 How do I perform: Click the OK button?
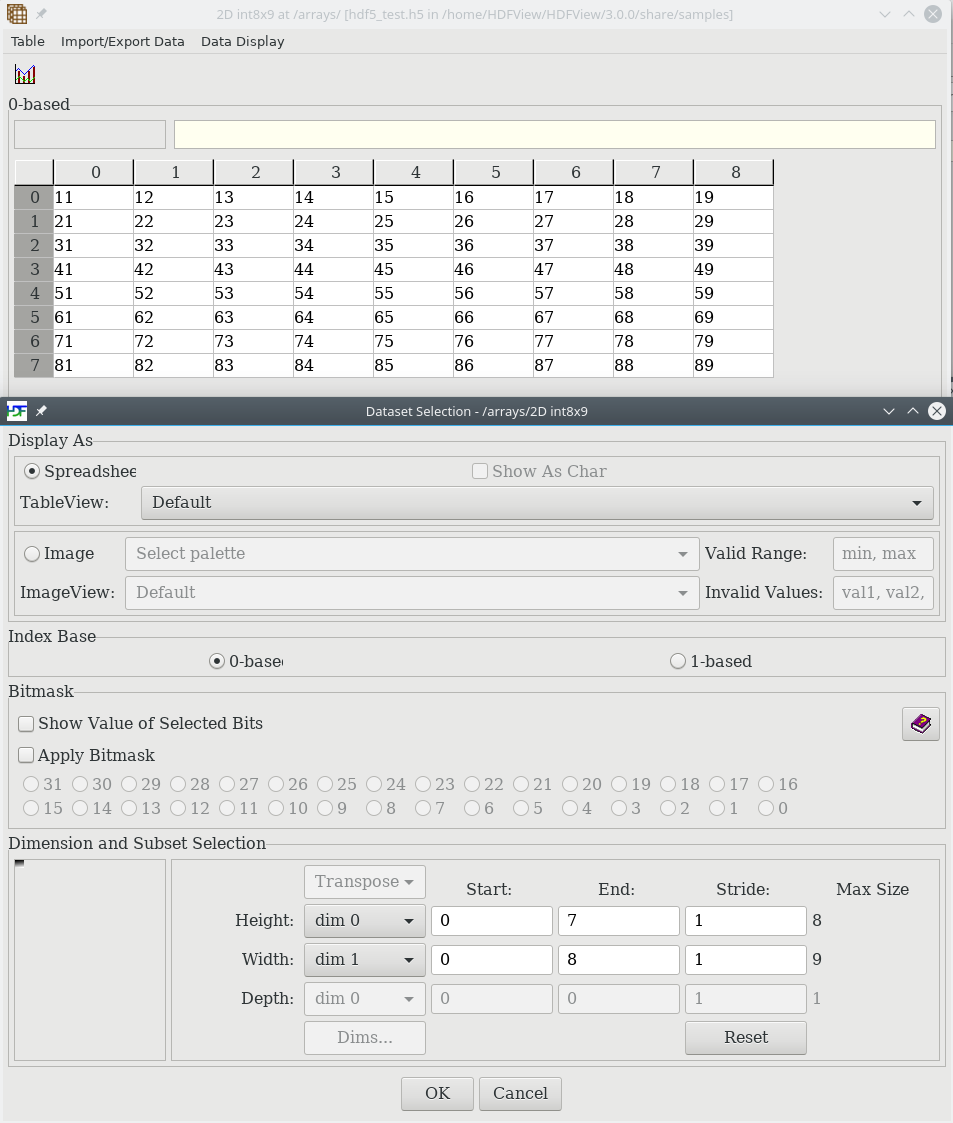tap(437, 1093)
